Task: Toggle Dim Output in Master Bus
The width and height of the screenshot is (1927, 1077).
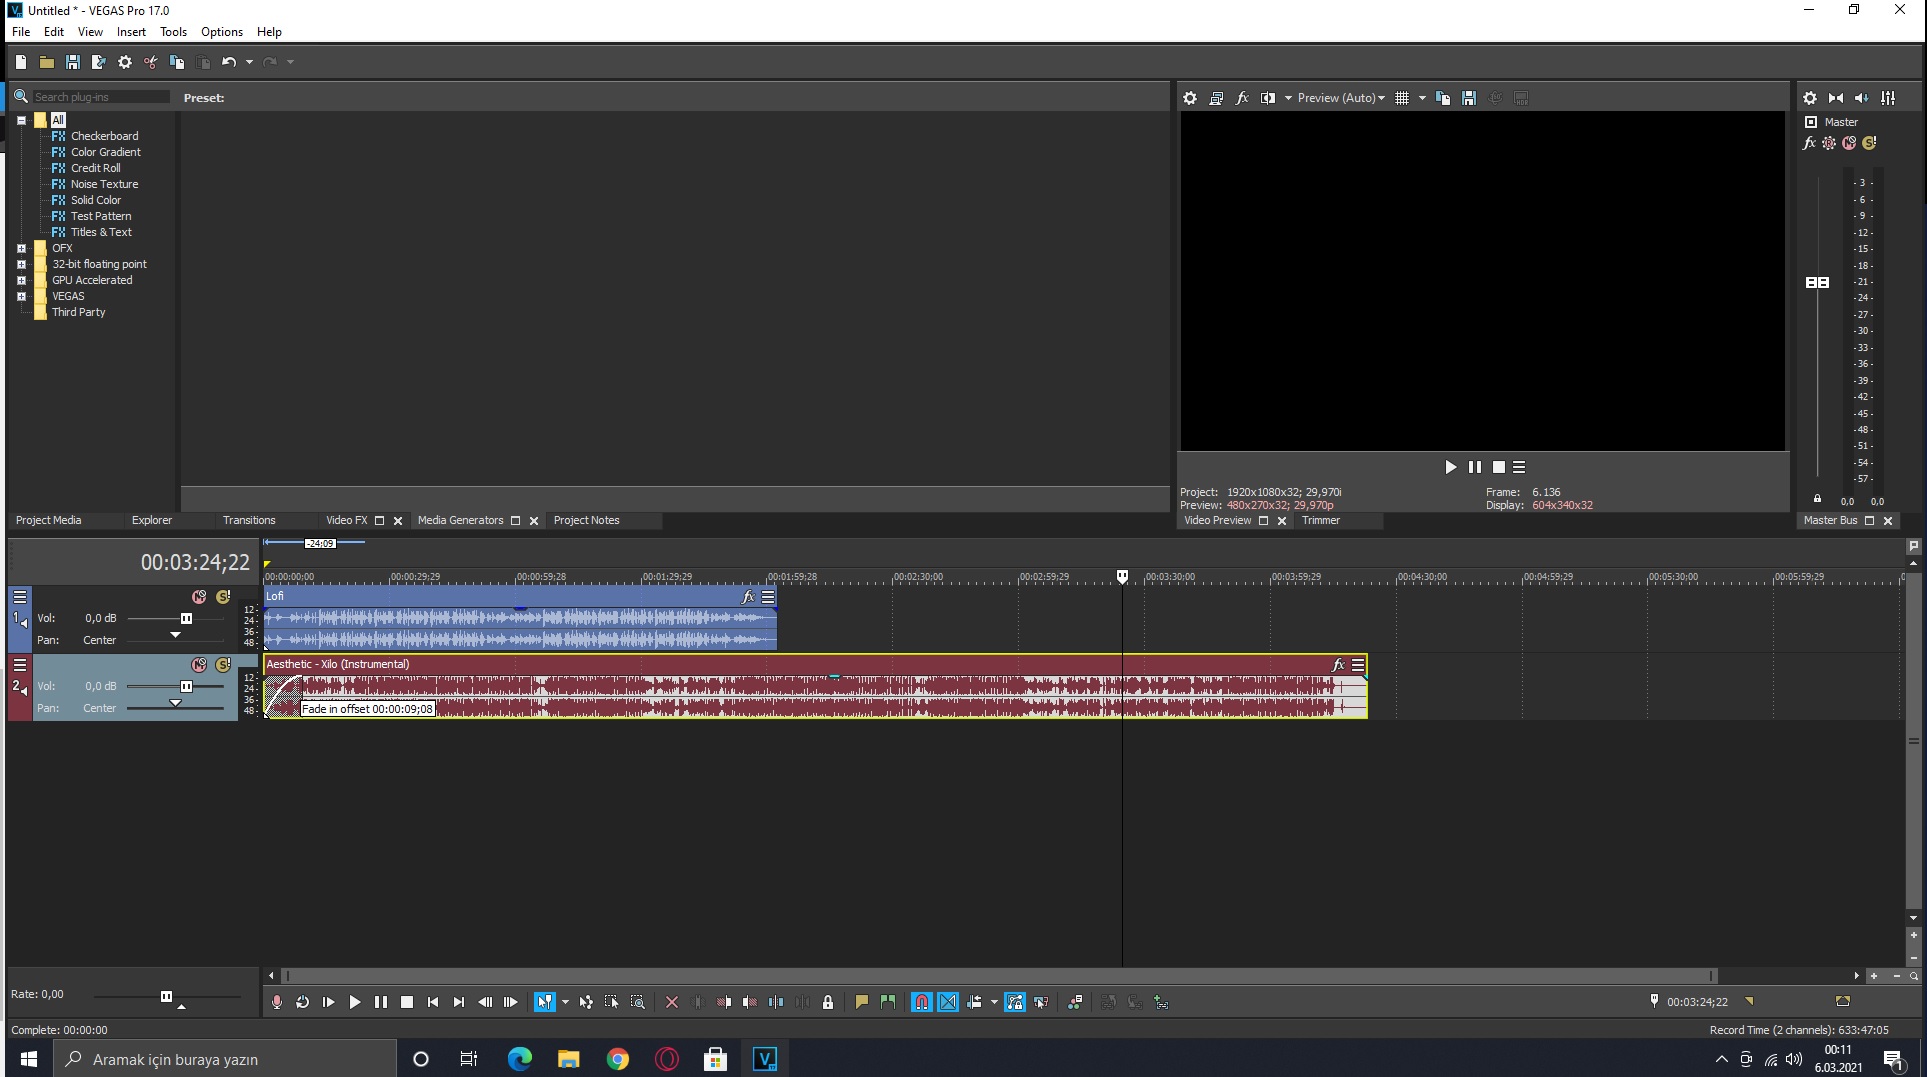Action: point(1862,98)
